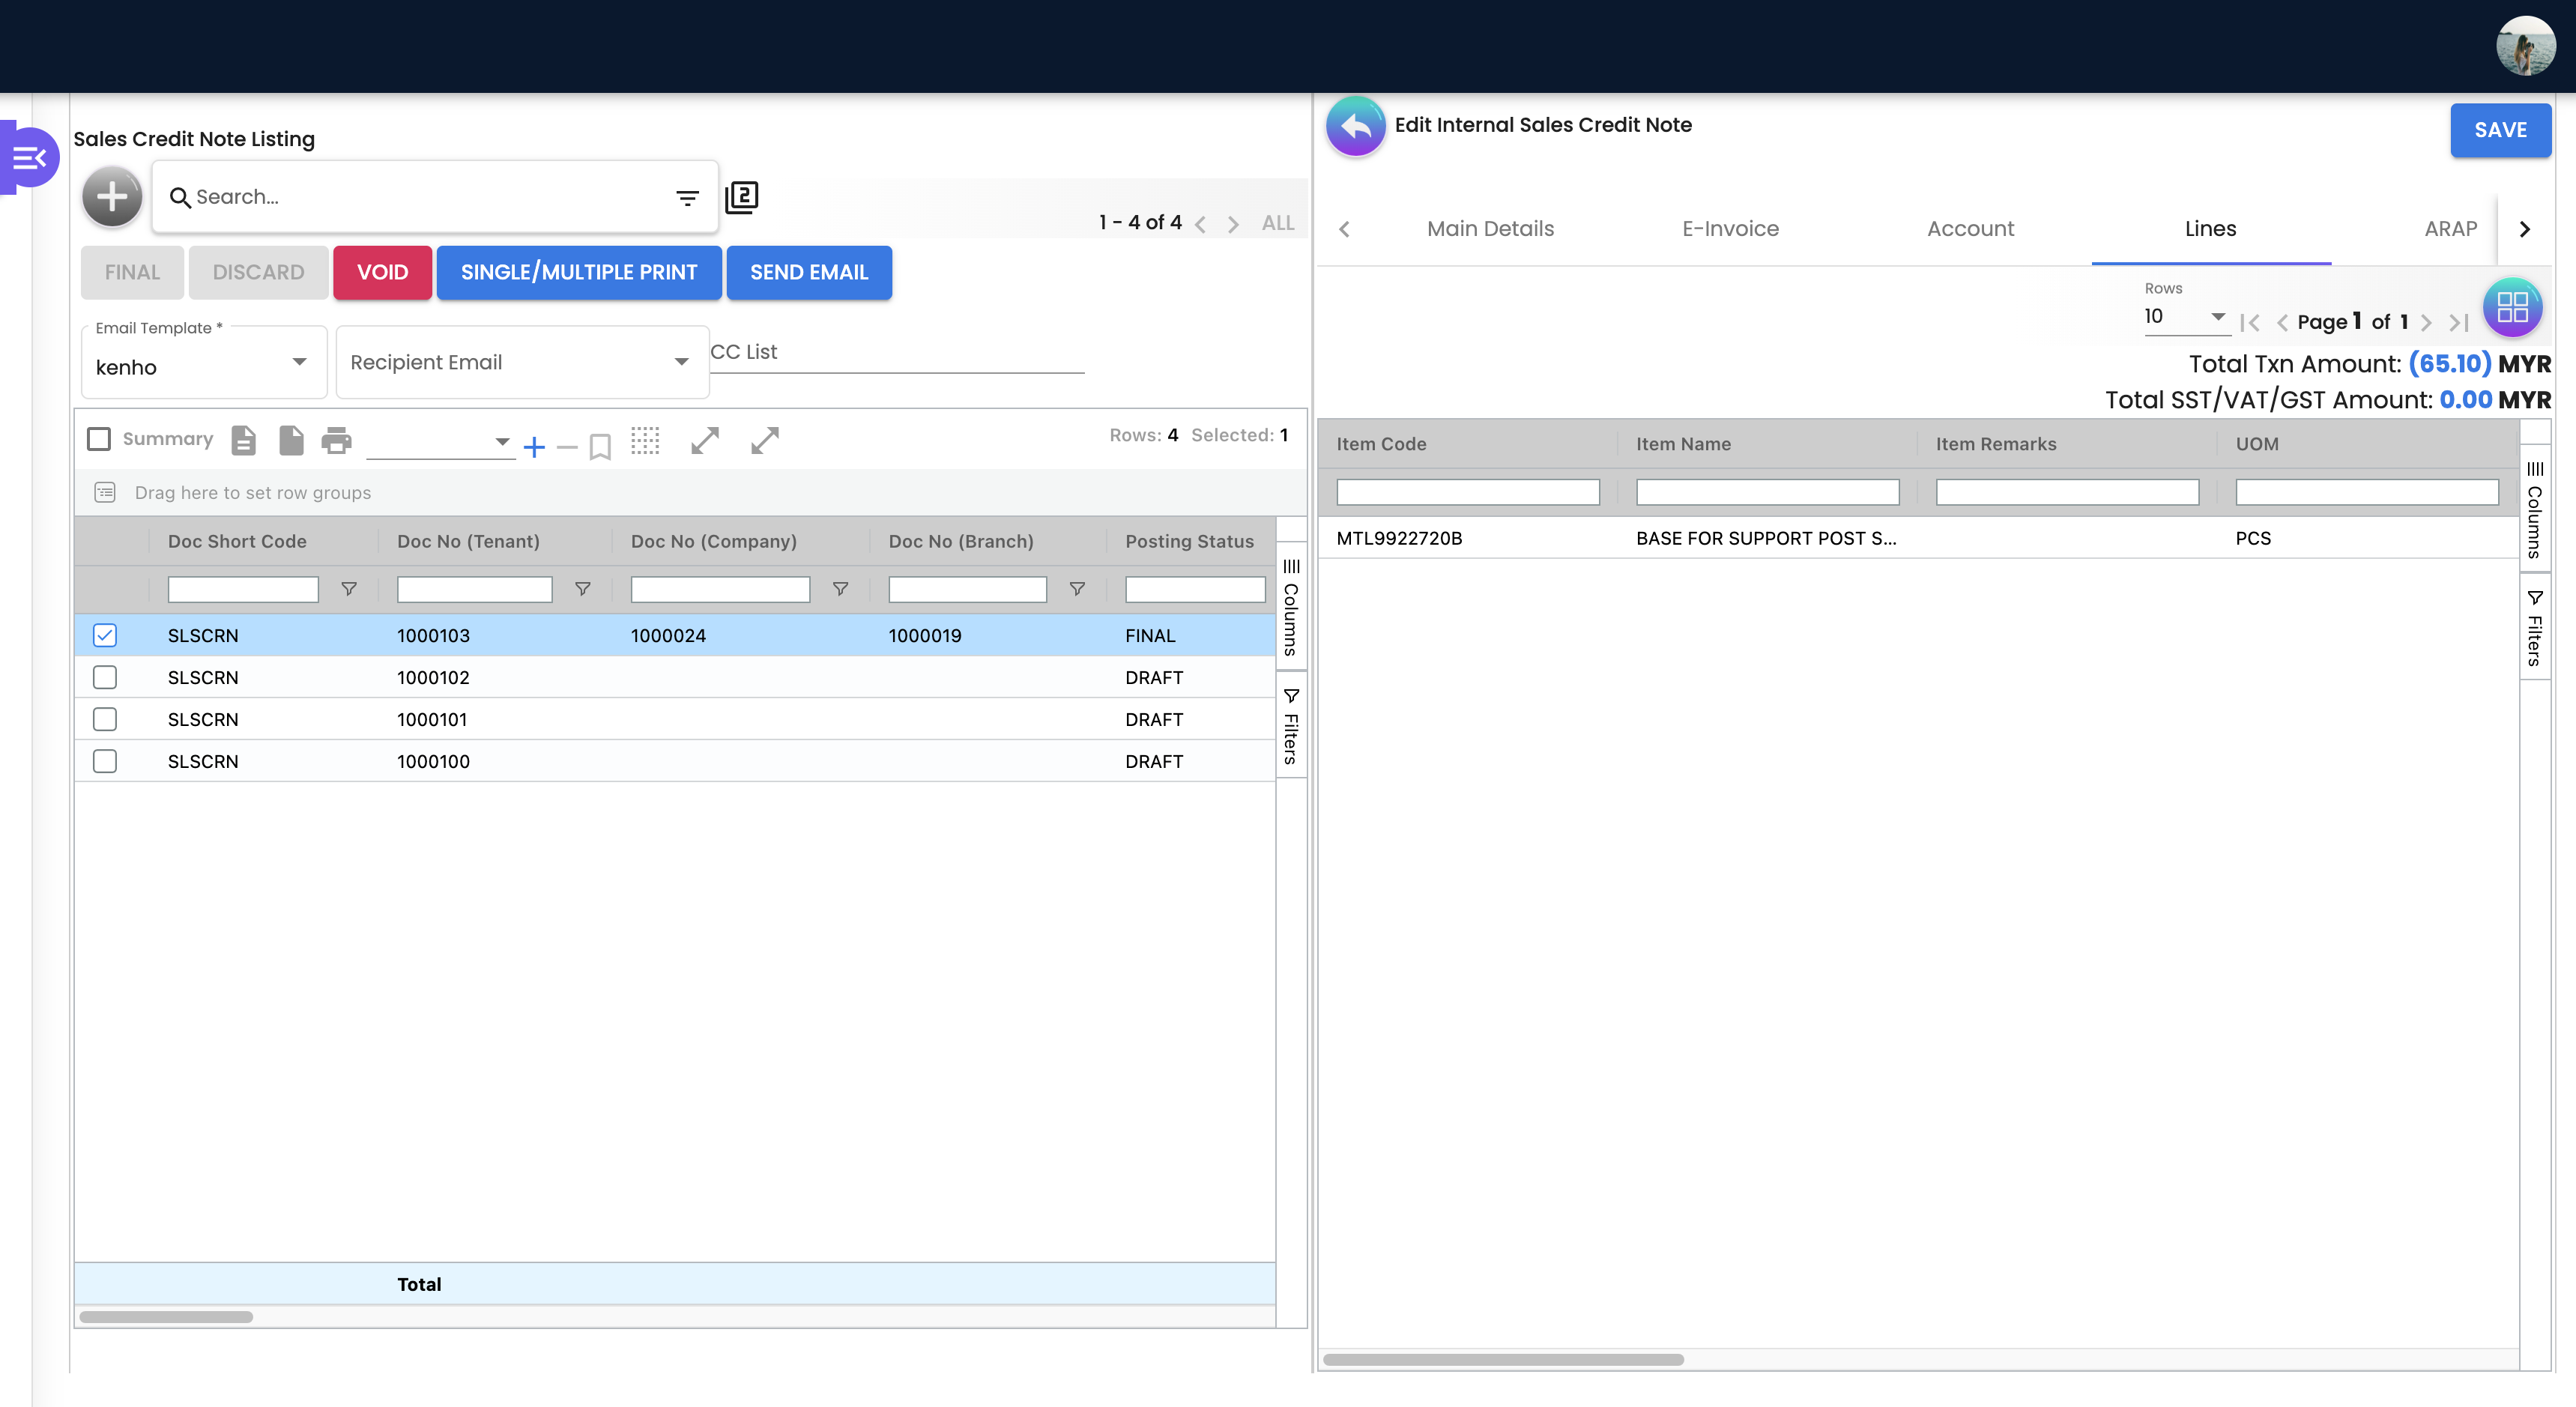Viewport: 2576px width, 1407px height.
Task: Remove the saved grid view with minus
Action: [567, 447]
